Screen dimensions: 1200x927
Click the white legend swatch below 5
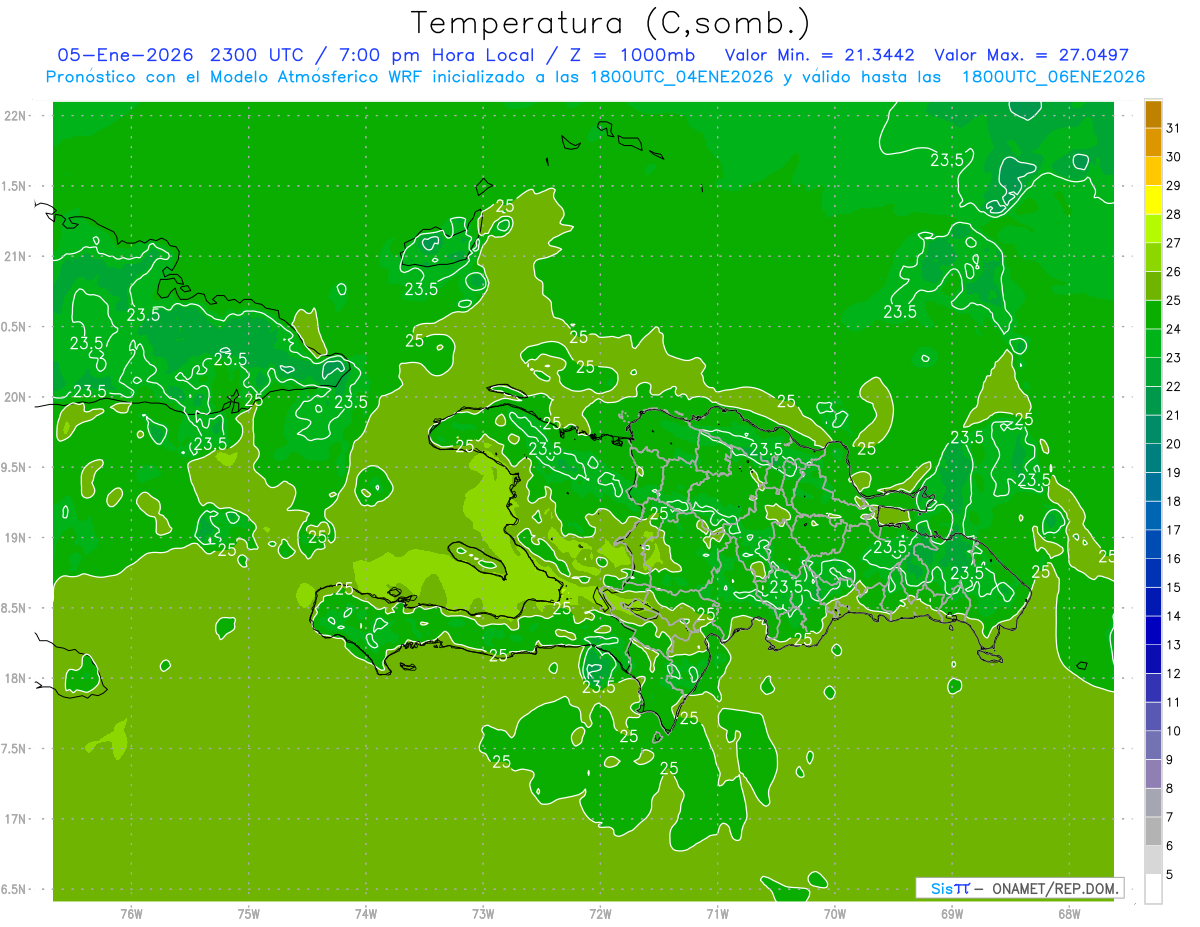click(1153, 888)
